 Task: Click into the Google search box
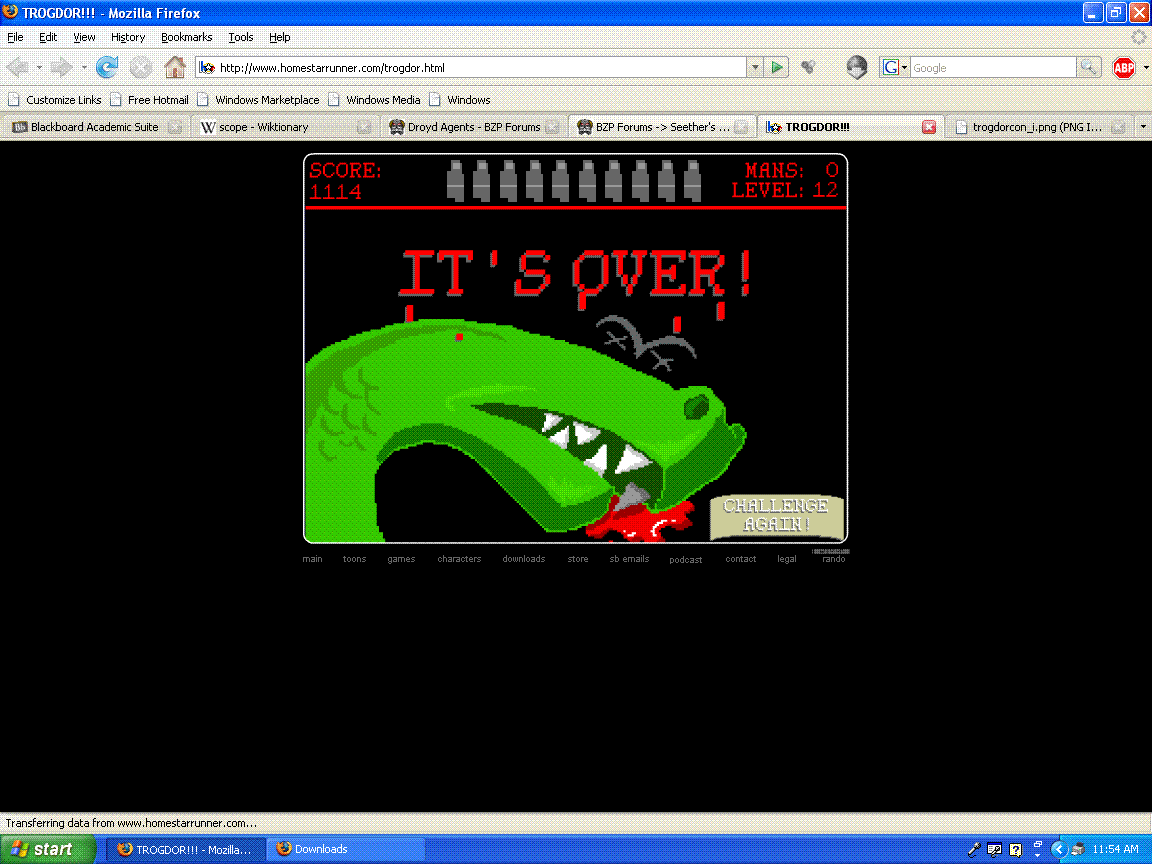point(993,68)
